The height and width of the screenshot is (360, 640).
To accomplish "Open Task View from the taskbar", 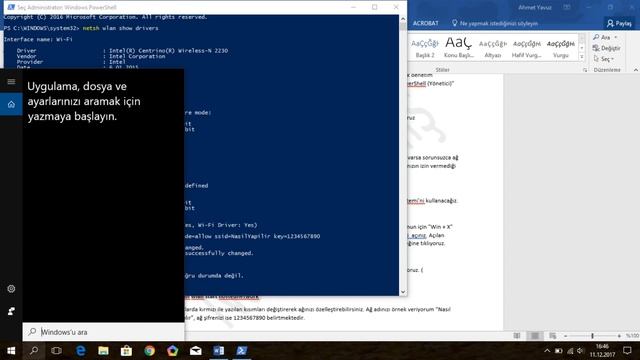I will (x=56, y=351).
